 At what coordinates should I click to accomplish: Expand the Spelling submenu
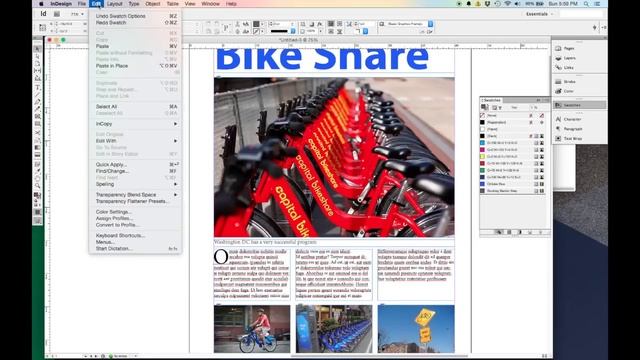[136, 184]
